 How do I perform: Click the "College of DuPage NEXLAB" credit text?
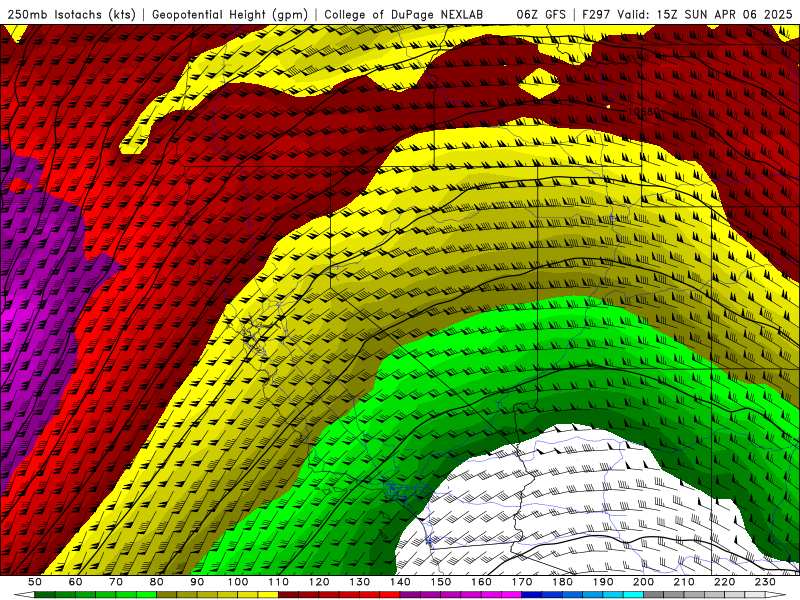[404, 14]
